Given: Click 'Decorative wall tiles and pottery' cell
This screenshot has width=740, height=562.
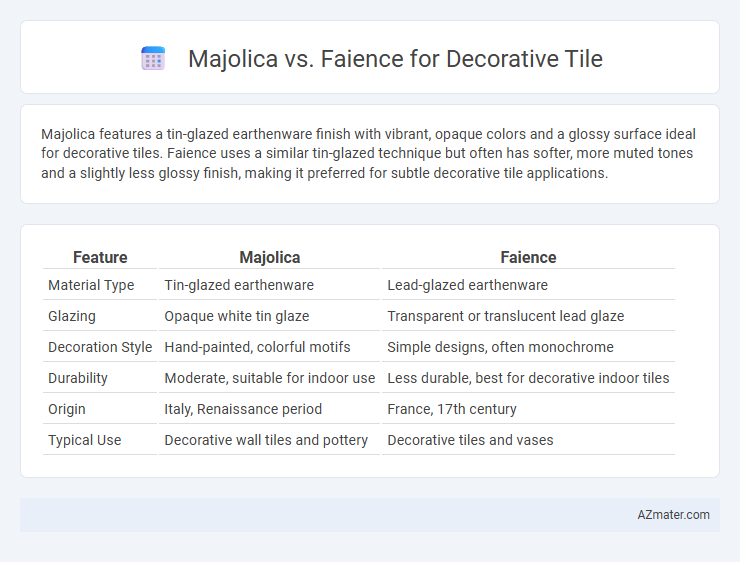Looking at the screenshot, I should [x=269, y=440].
